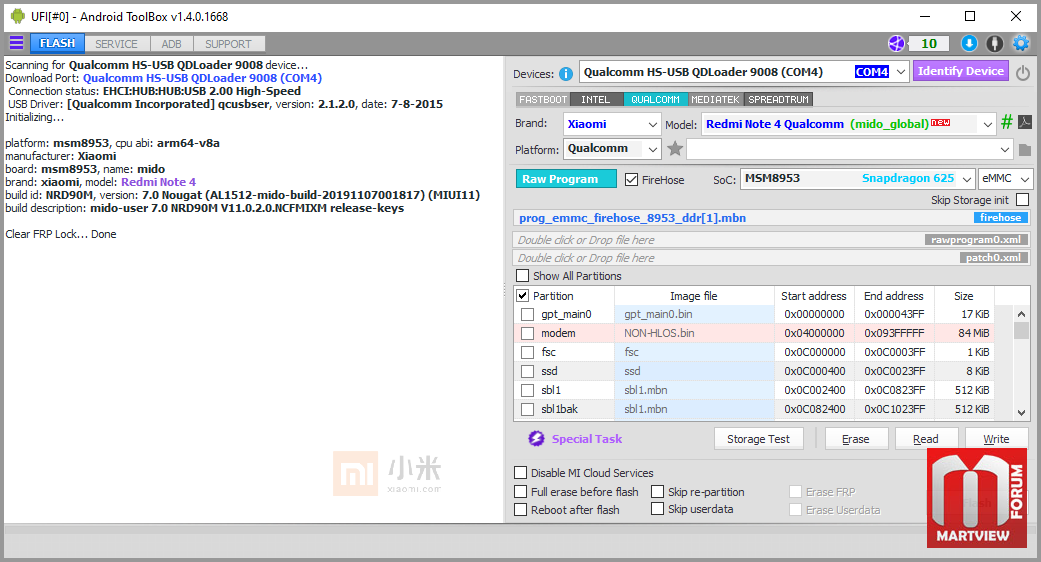Click the NON-HLOS.bin image file cell
Screen dimensions: 1041x562
(694, 333)
